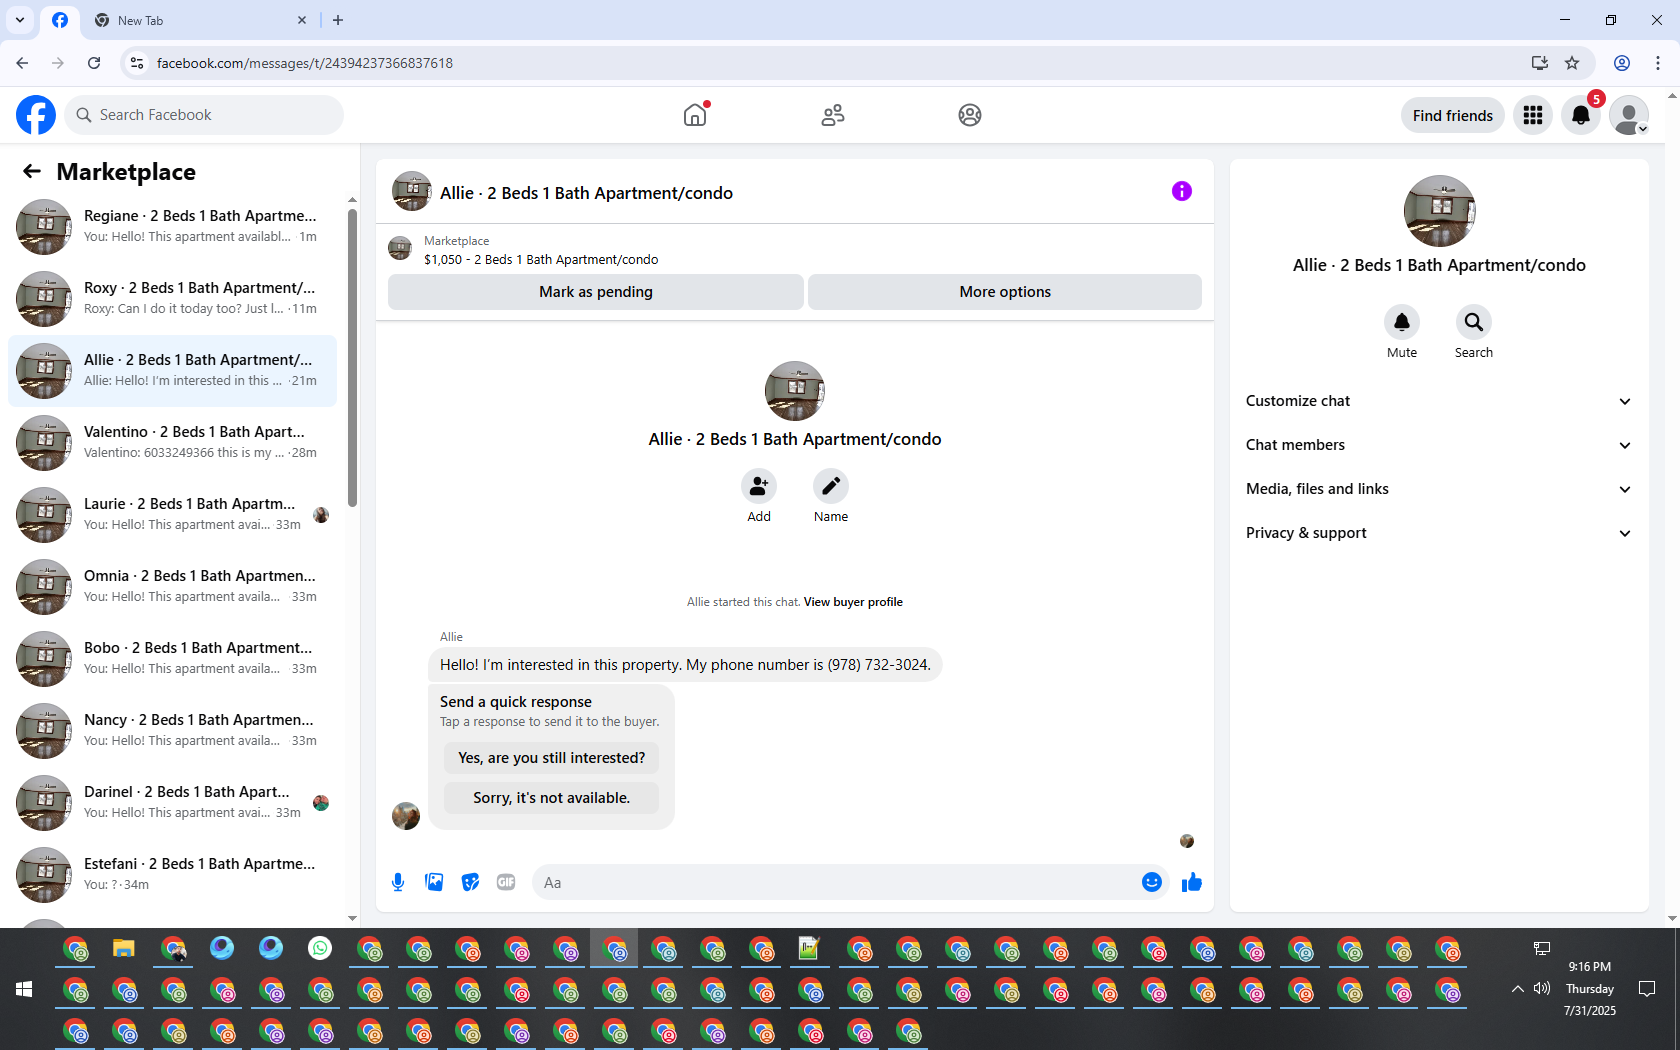View site information icon in address bar

[138, 63]
